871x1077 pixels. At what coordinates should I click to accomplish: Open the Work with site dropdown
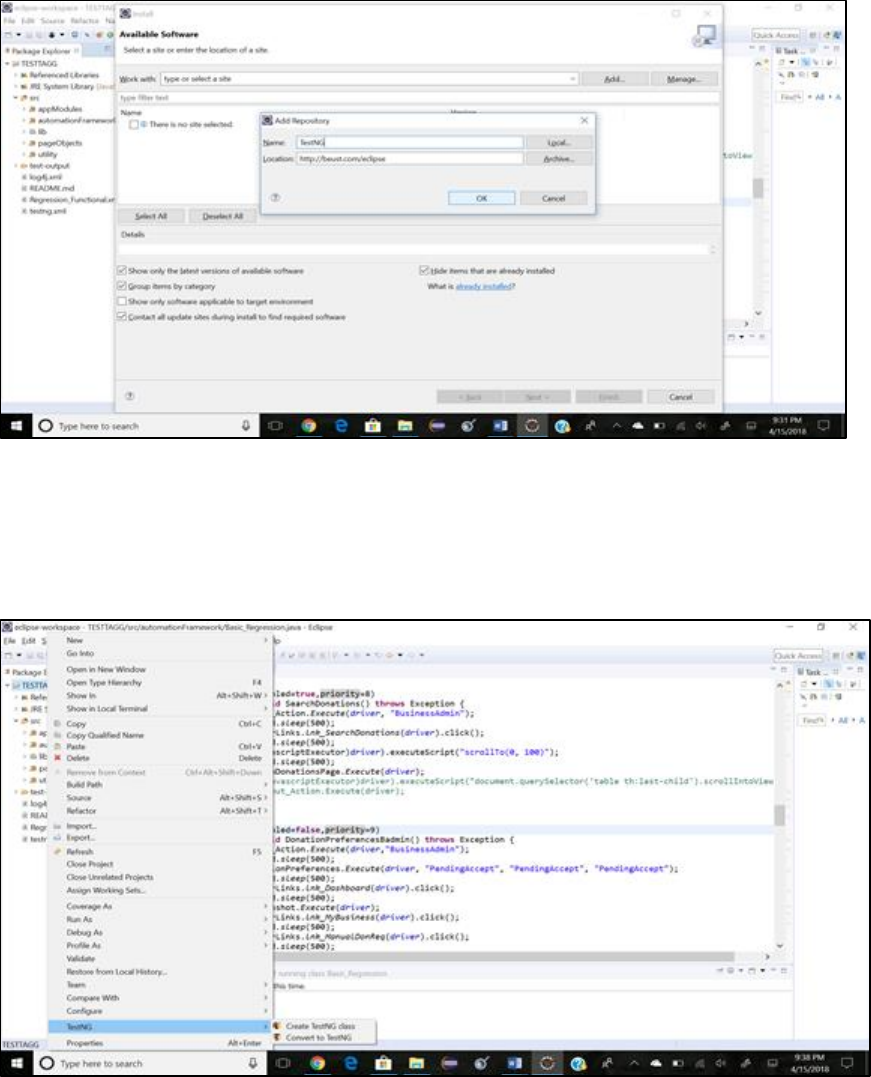[x=572, y=79]
